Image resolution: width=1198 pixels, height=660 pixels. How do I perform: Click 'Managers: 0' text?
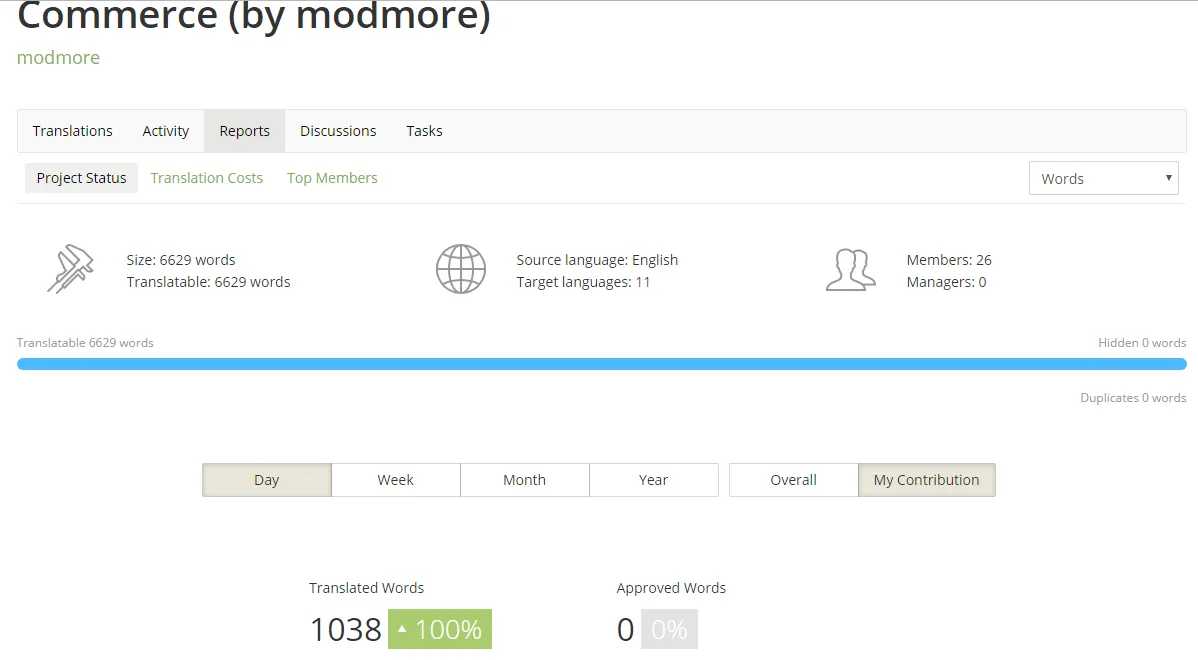coord(947,282)
